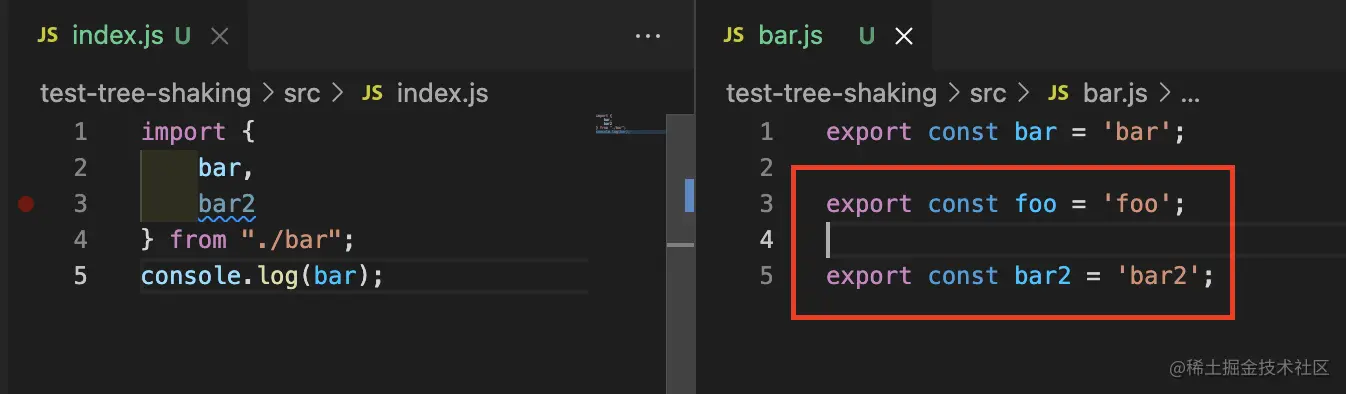Click the minimap in index.js editor
The width and height of the screenshot is (1346, 394).
(x=631, y=124)
